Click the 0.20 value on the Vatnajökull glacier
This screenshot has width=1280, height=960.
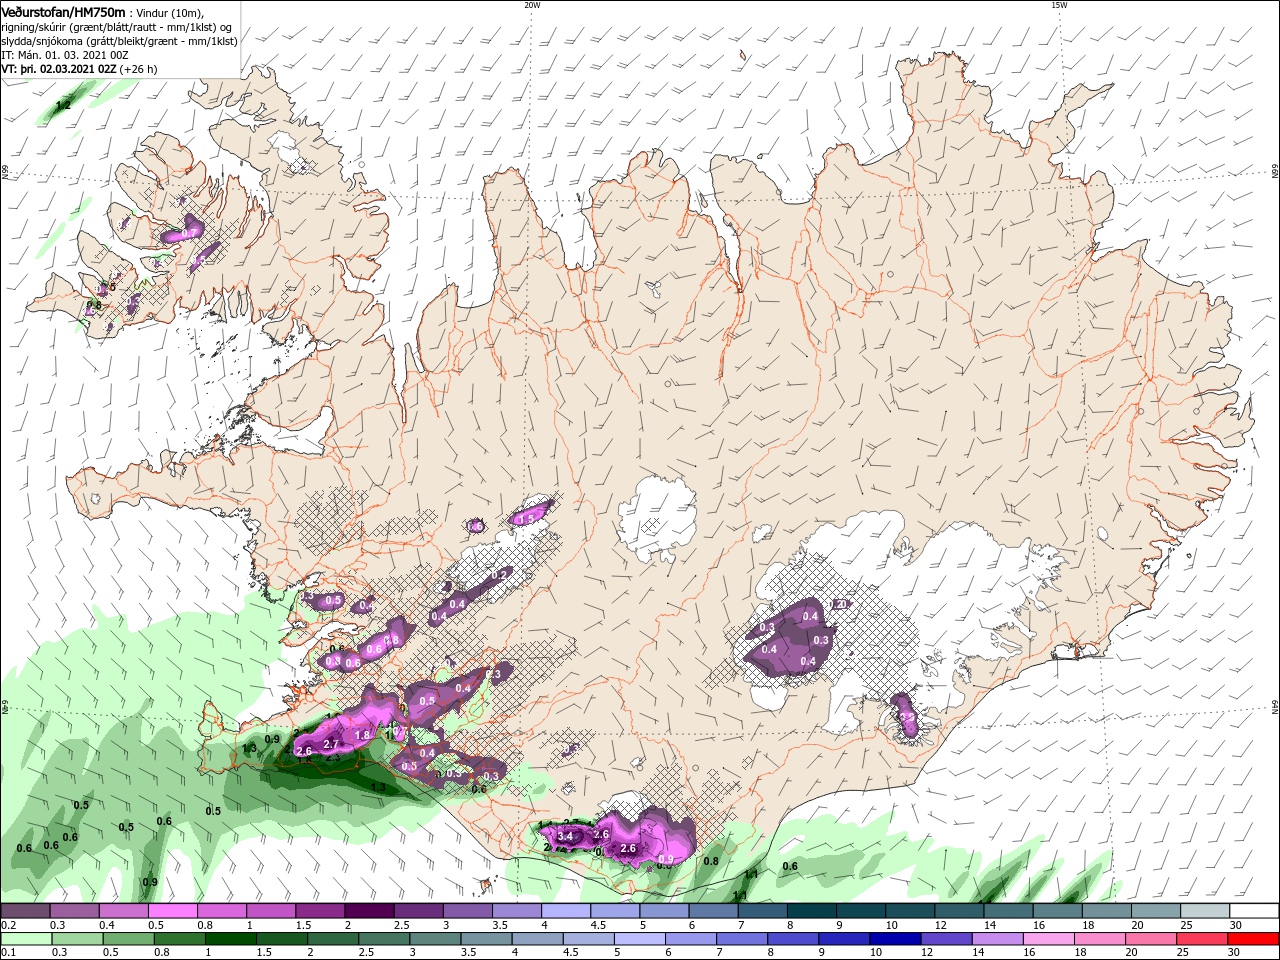840,604
